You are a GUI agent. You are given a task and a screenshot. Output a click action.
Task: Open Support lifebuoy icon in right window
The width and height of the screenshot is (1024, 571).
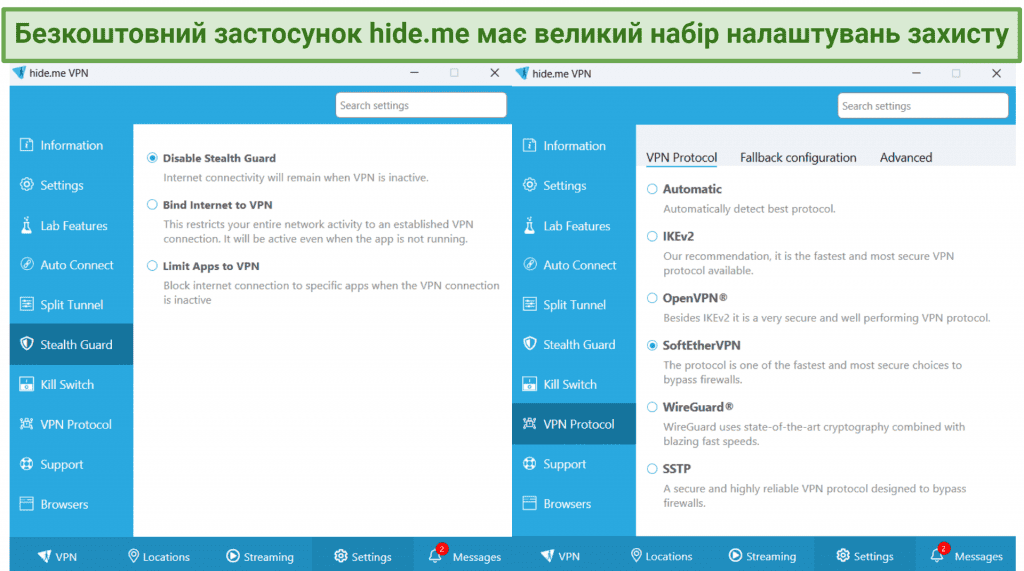click(x=530, y=464)
